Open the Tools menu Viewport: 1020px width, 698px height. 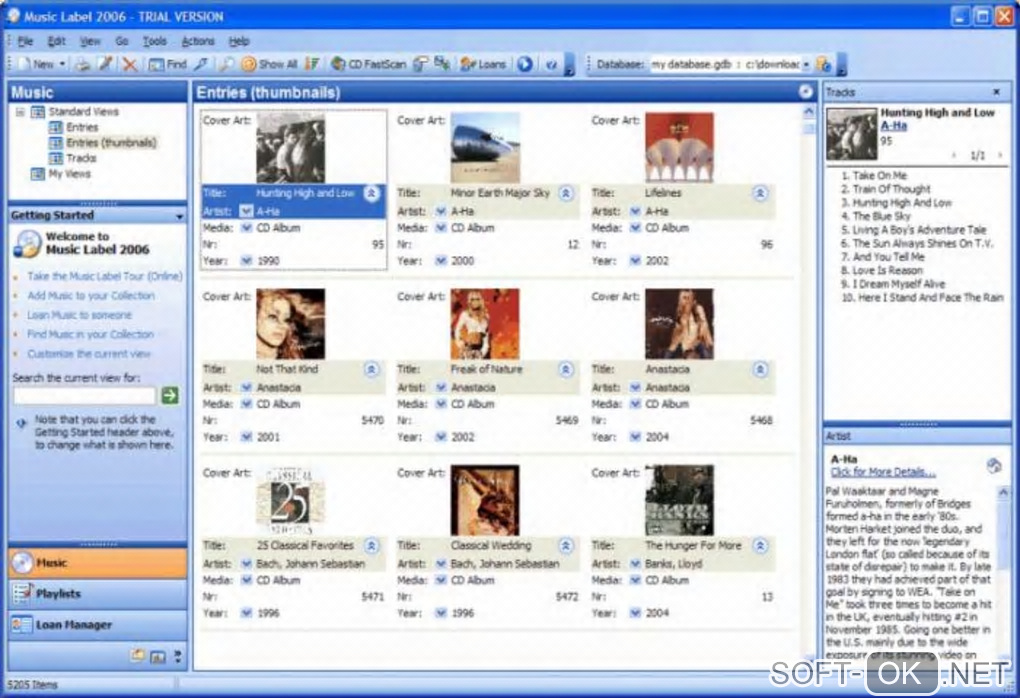click(x=154, y=41)
